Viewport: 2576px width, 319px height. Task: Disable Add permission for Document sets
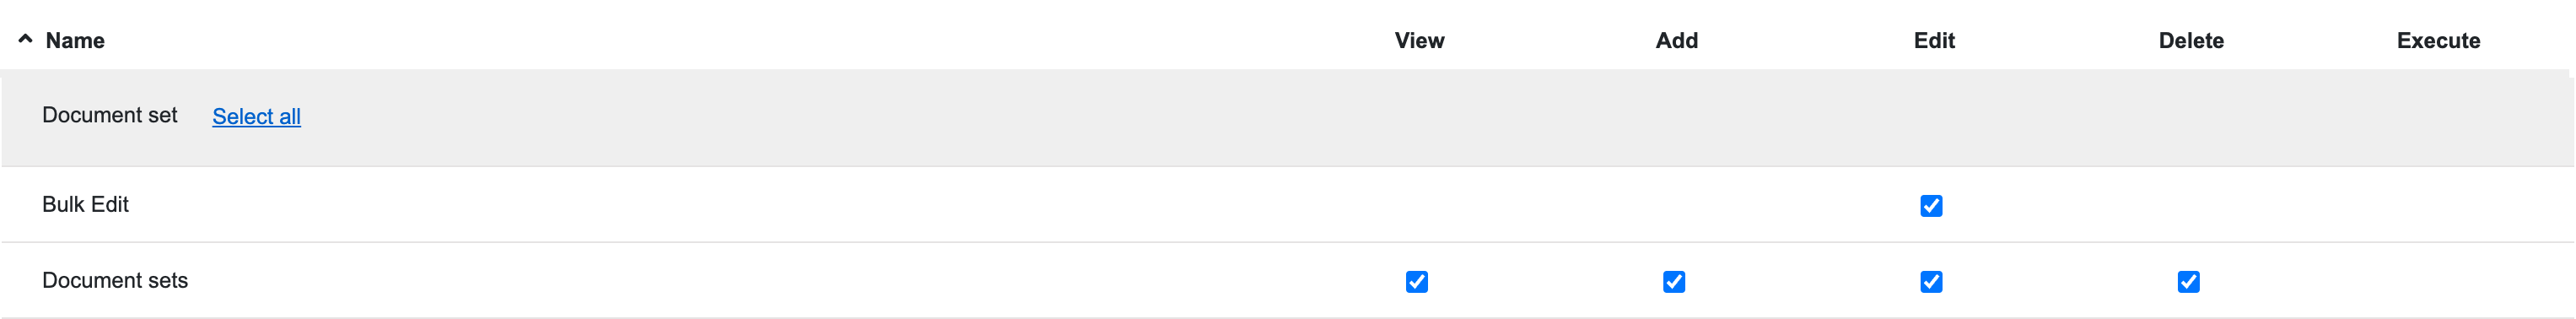1673,282
